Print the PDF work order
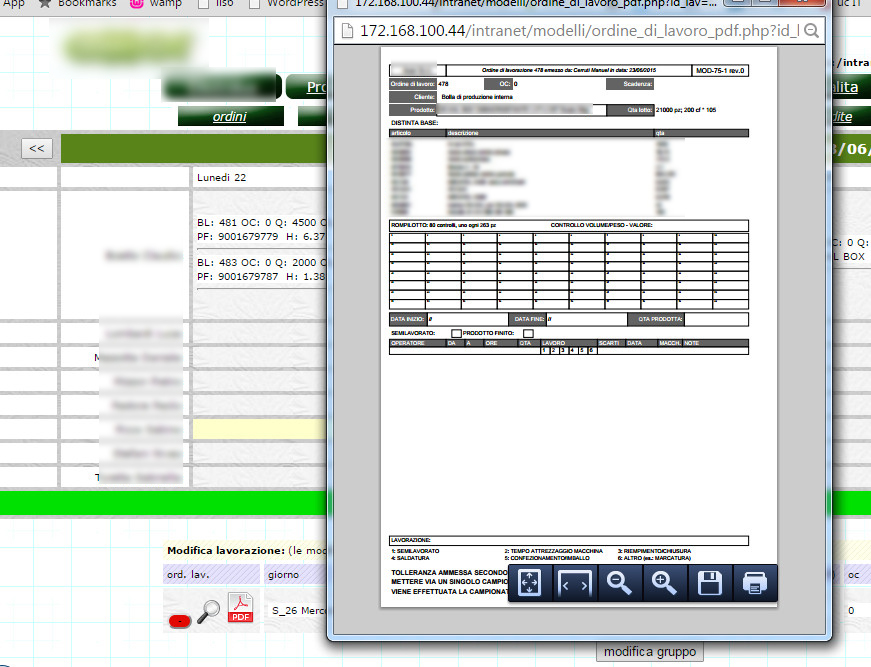The width and height of the screenshot is (871, 667). click(755, 584)
